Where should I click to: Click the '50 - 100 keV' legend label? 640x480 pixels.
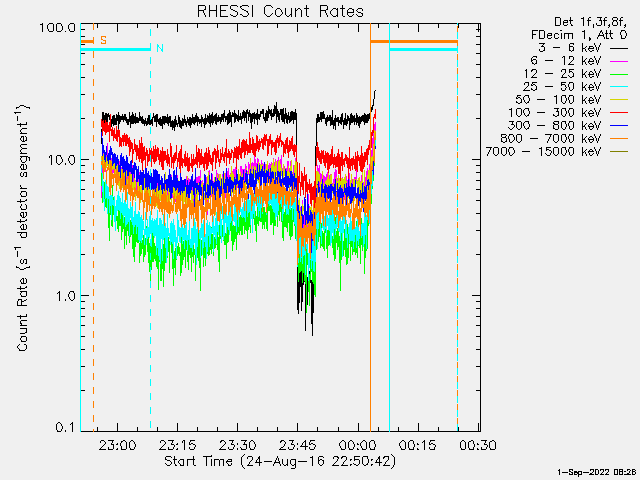(x=558, y=100)
